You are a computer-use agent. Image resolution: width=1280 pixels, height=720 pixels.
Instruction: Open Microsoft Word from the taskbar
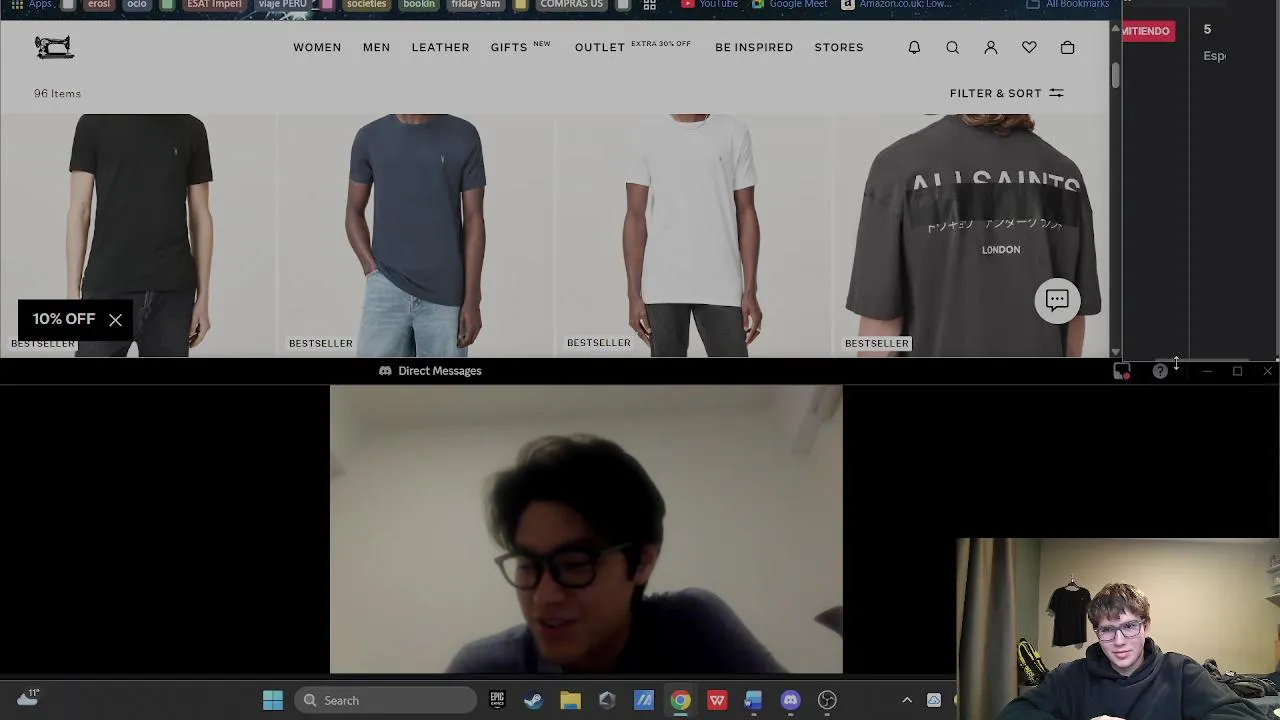(753, 700)
